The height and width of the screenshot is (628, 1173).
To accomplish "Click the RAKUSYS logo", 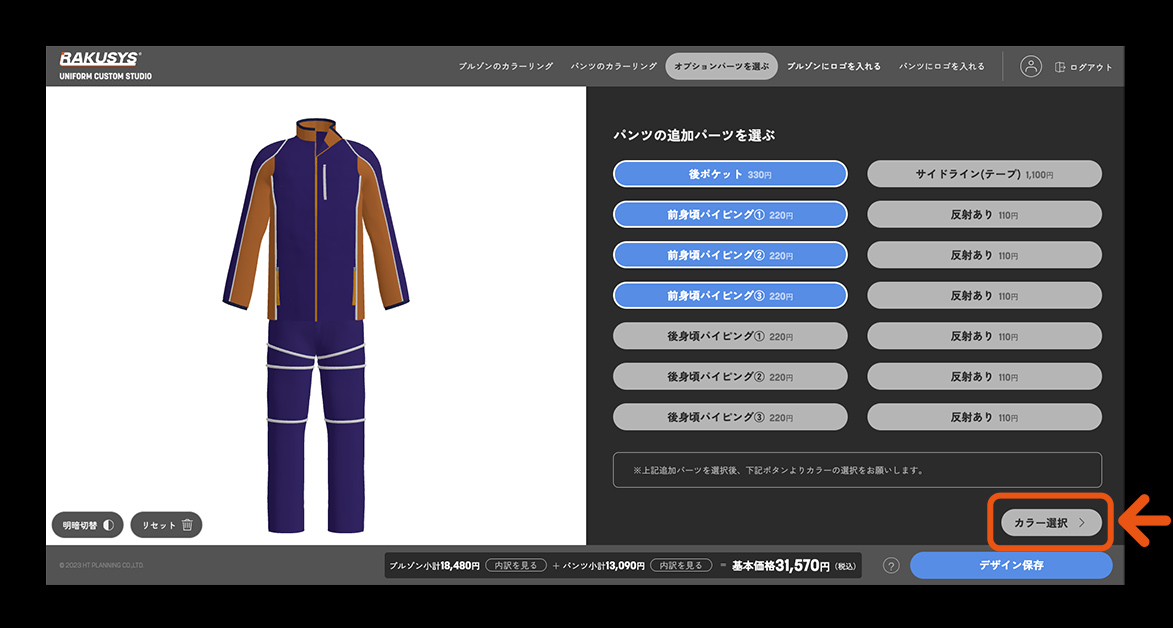I will [x=101, y=59].
